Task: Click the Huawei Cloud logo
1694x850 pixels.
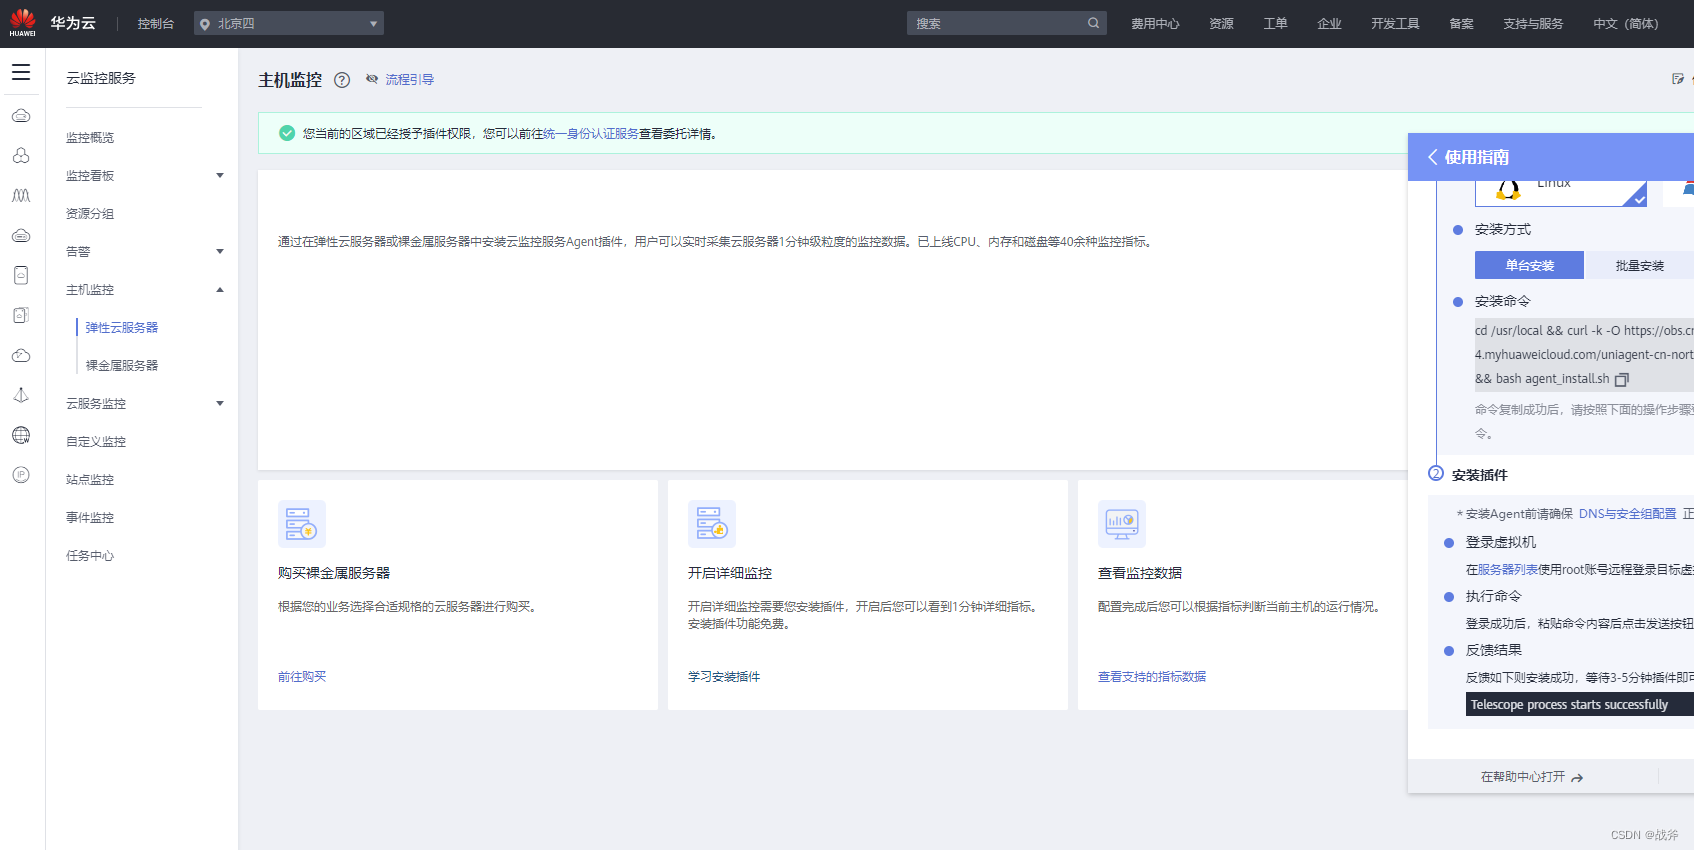Action: coord(23,23)
